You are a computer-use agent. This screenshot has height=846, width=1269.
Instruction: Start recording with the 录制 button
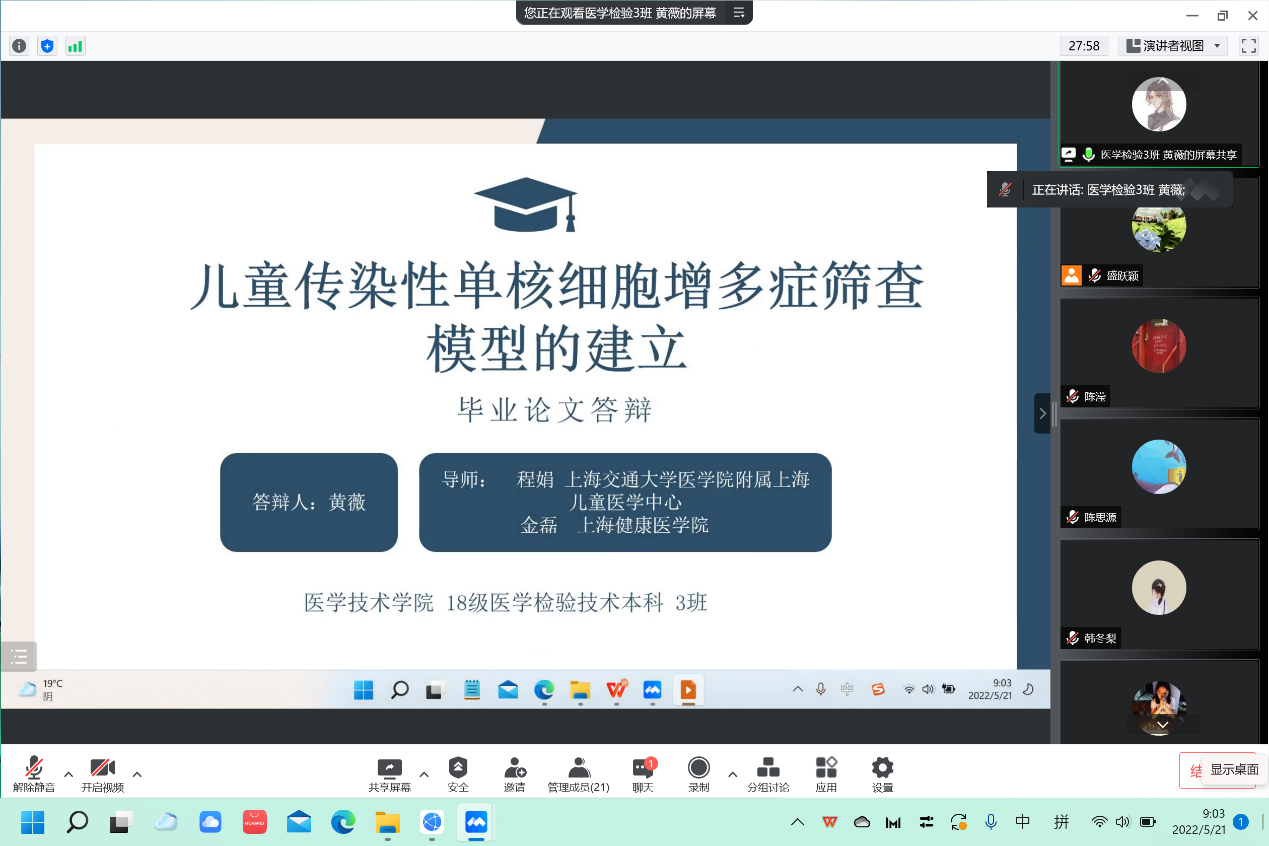(698, 773)
